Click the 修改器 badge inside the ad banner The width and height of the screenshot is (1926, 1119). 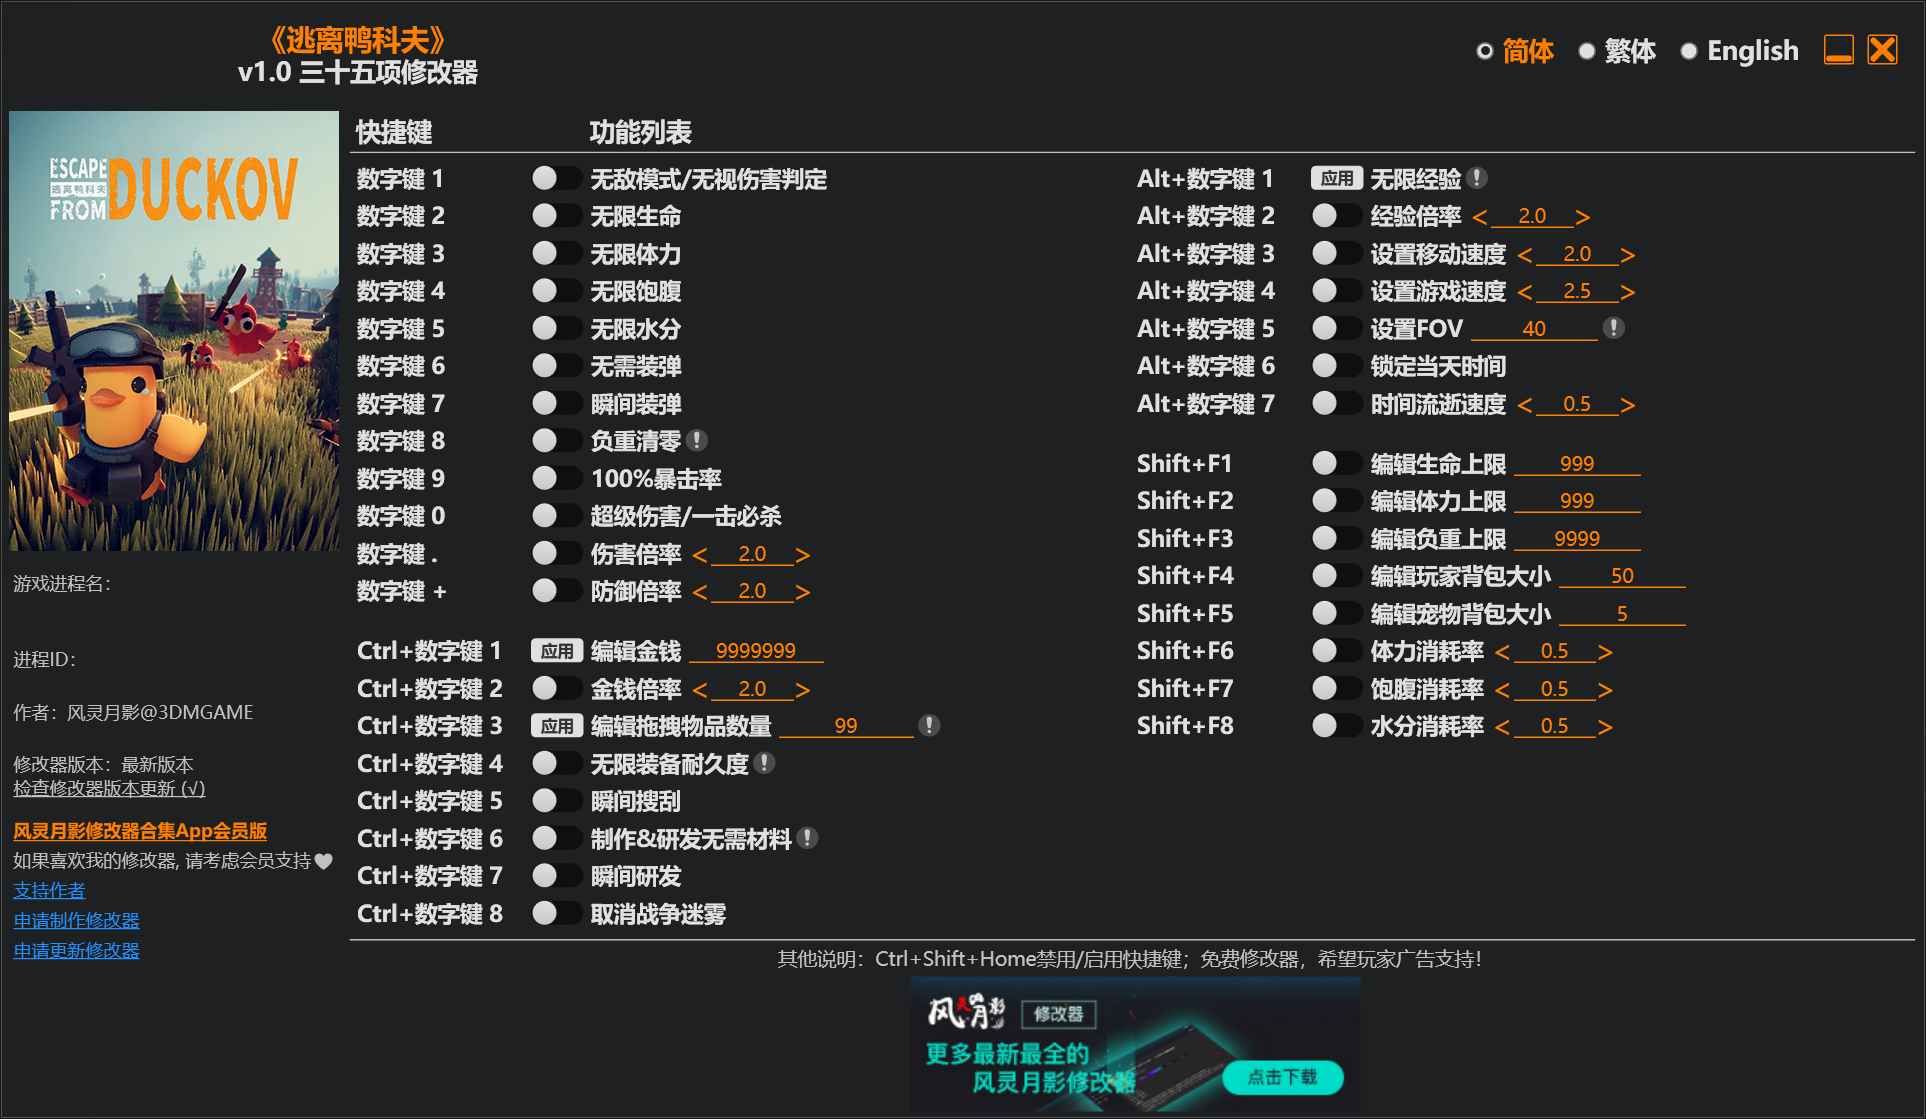pyautogui.click(x=1060, y=1014)
